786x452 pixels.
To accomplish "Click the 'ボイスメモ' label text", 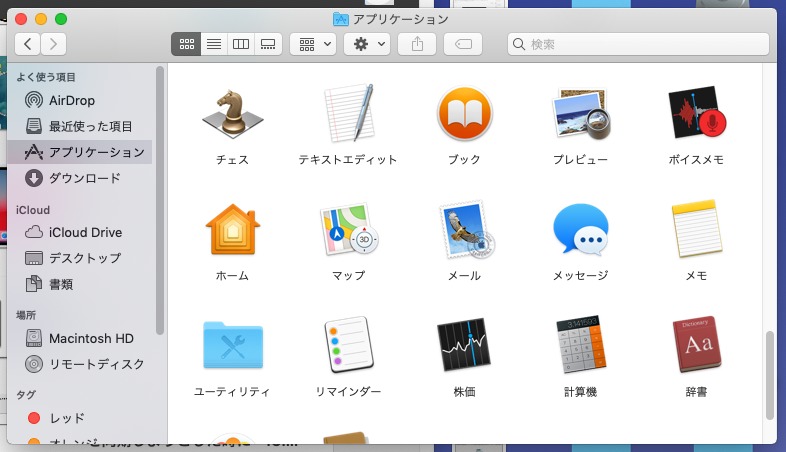I will pos(696,159).
